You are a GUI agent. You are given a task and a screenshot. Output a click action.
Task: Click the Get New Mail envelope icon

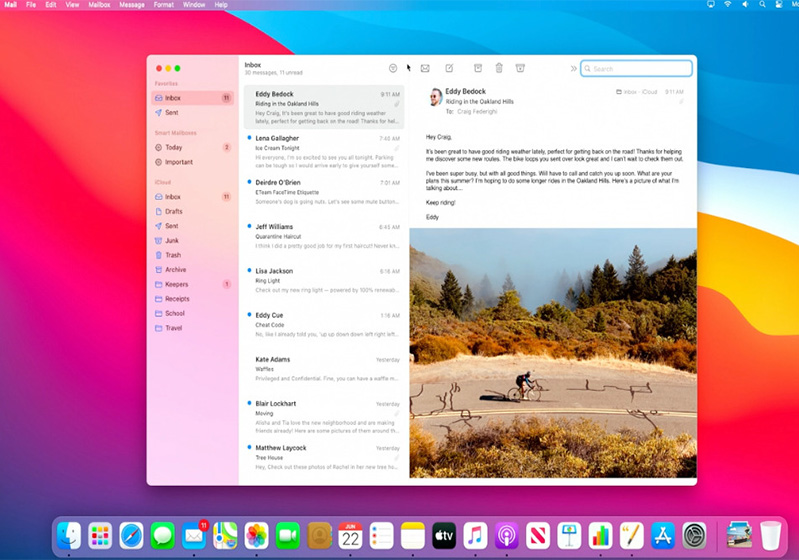point(425,68)
